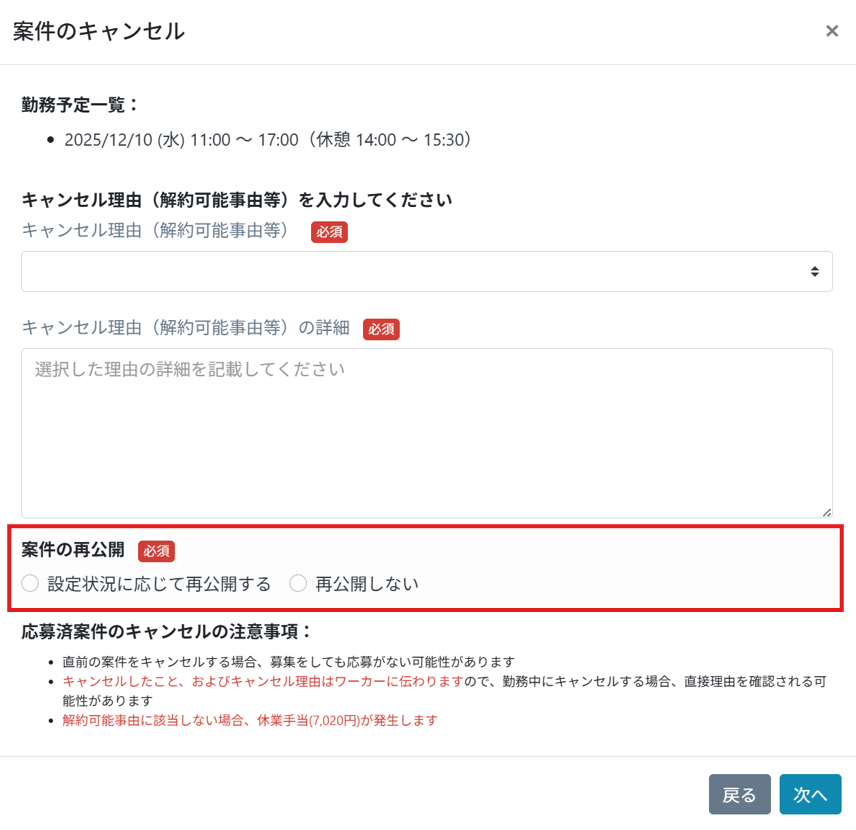Click the キャンセル理由の詳細 field label
Screen dimensions: 856x830
click(185, 327)
